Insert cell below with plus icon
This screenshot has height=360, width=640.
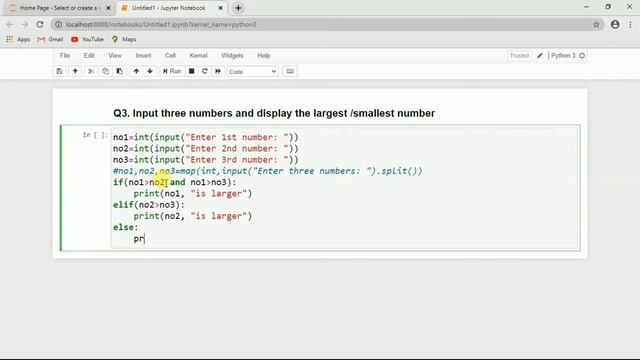click(75, 71)
